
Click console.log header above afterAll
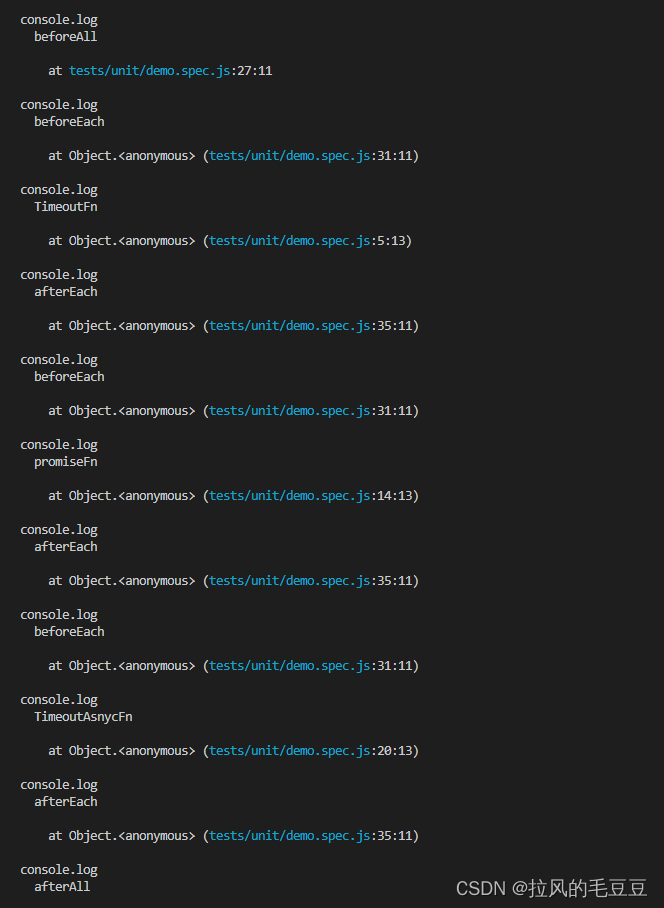tap(59, 870)
